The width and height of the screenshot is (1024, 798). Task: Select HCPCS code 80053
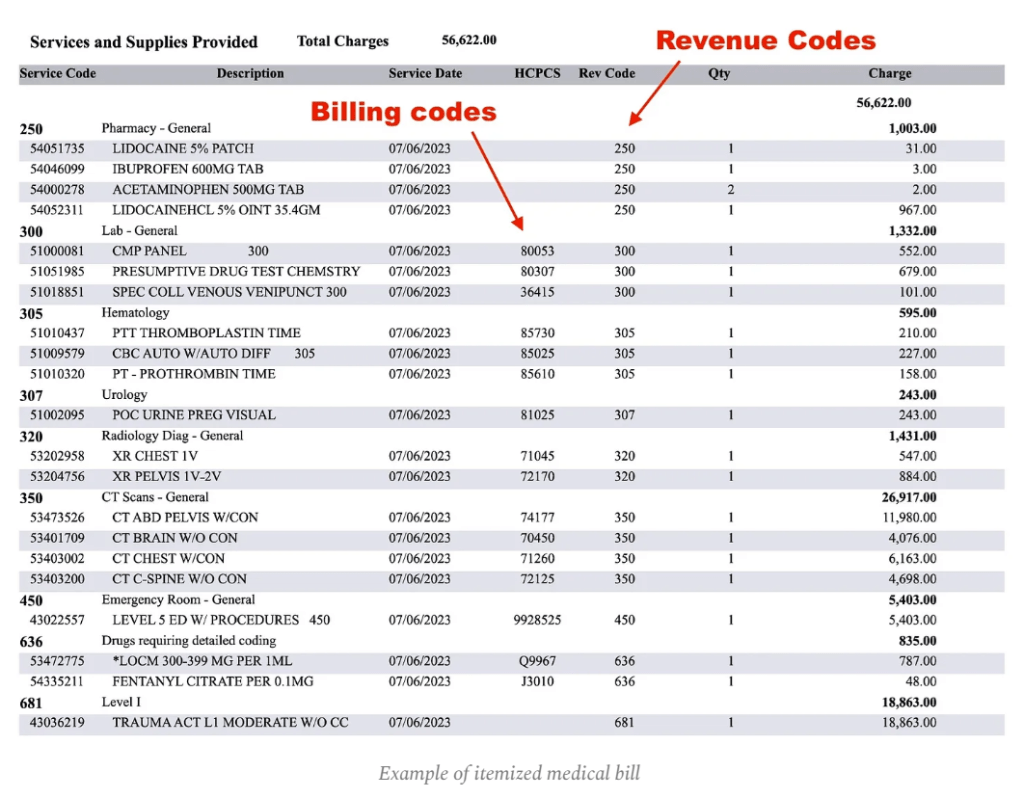(x=537, y=251)
